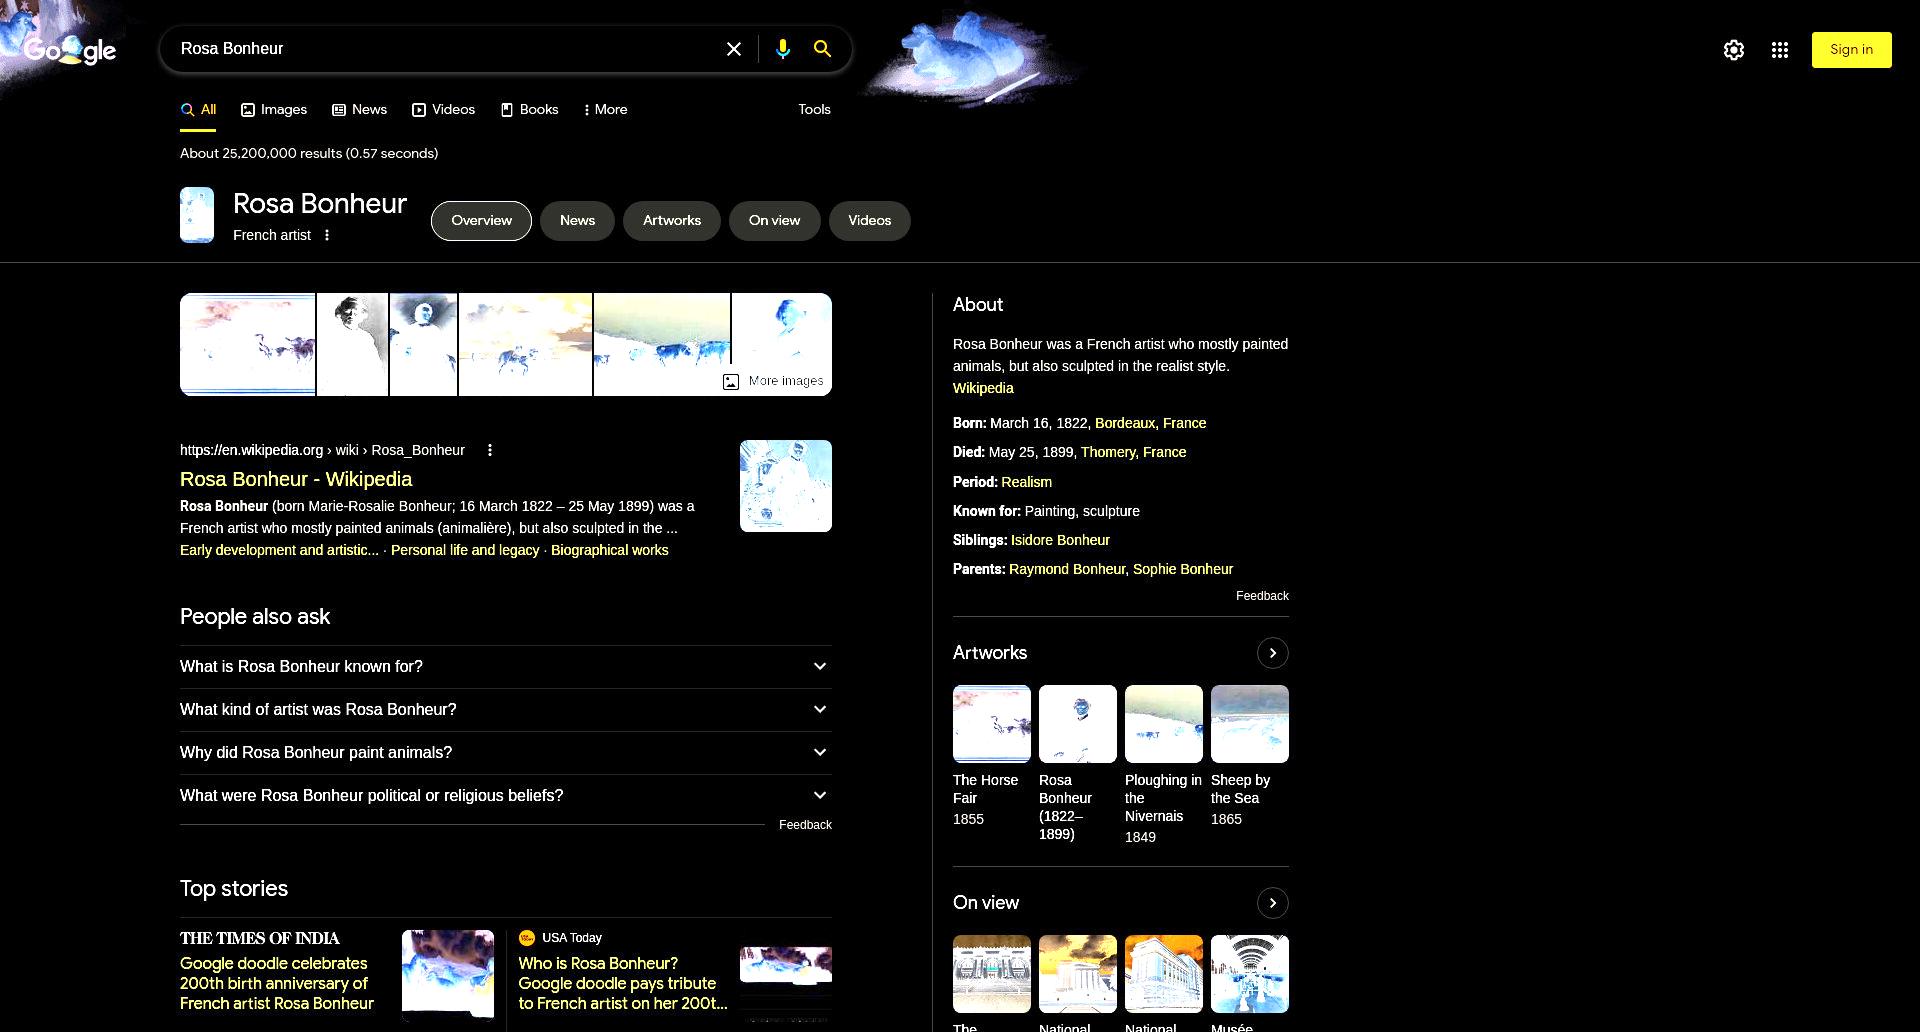
Task: Open Google settings gear icon
Action: click(x=1734, y=50)
